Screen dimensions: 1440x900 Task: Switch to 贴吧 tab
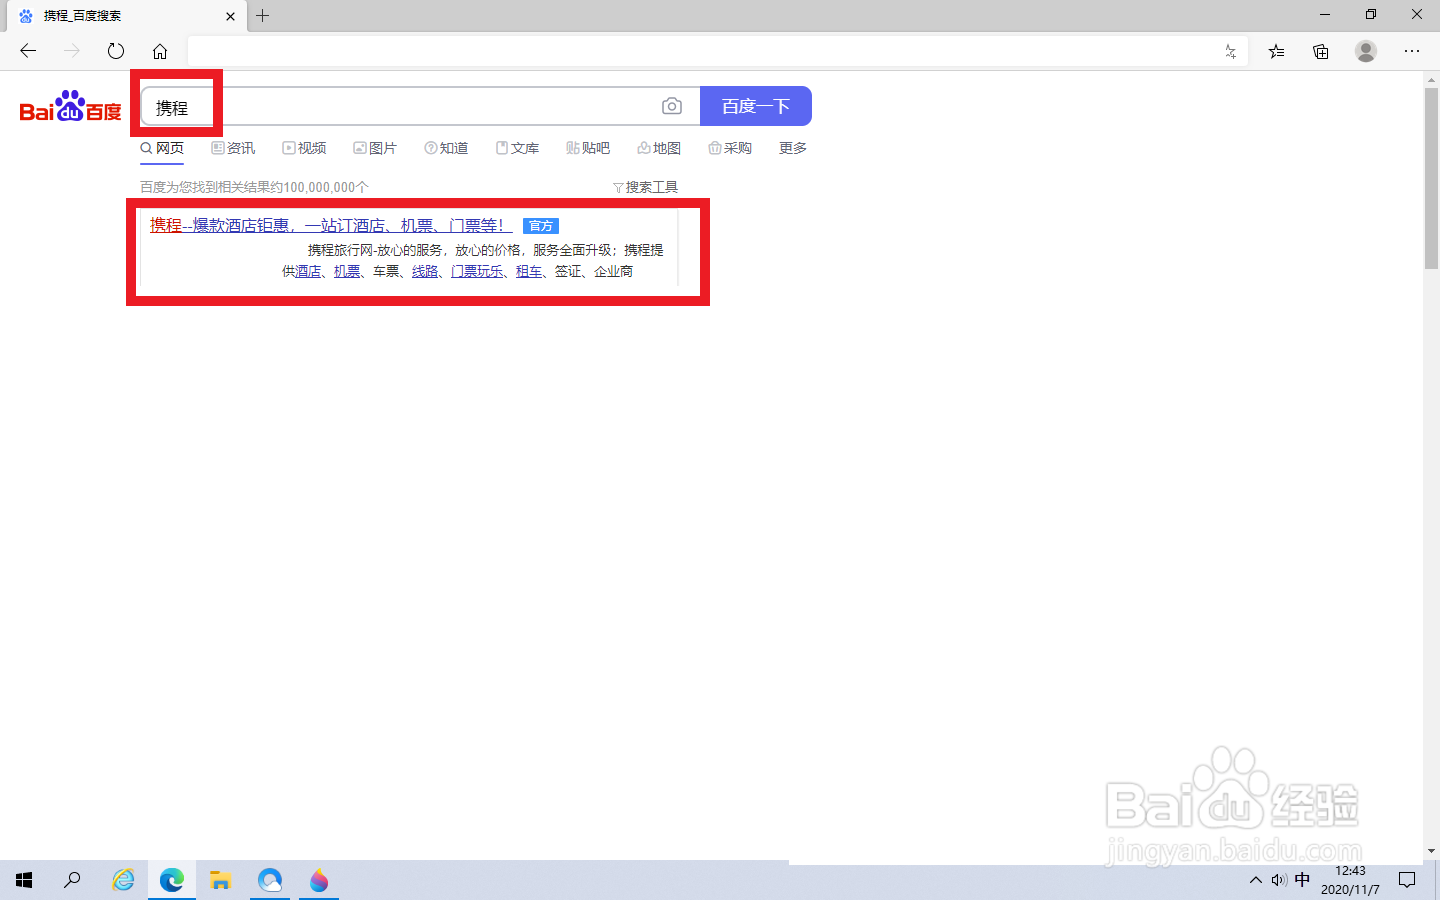coord(588,148)
